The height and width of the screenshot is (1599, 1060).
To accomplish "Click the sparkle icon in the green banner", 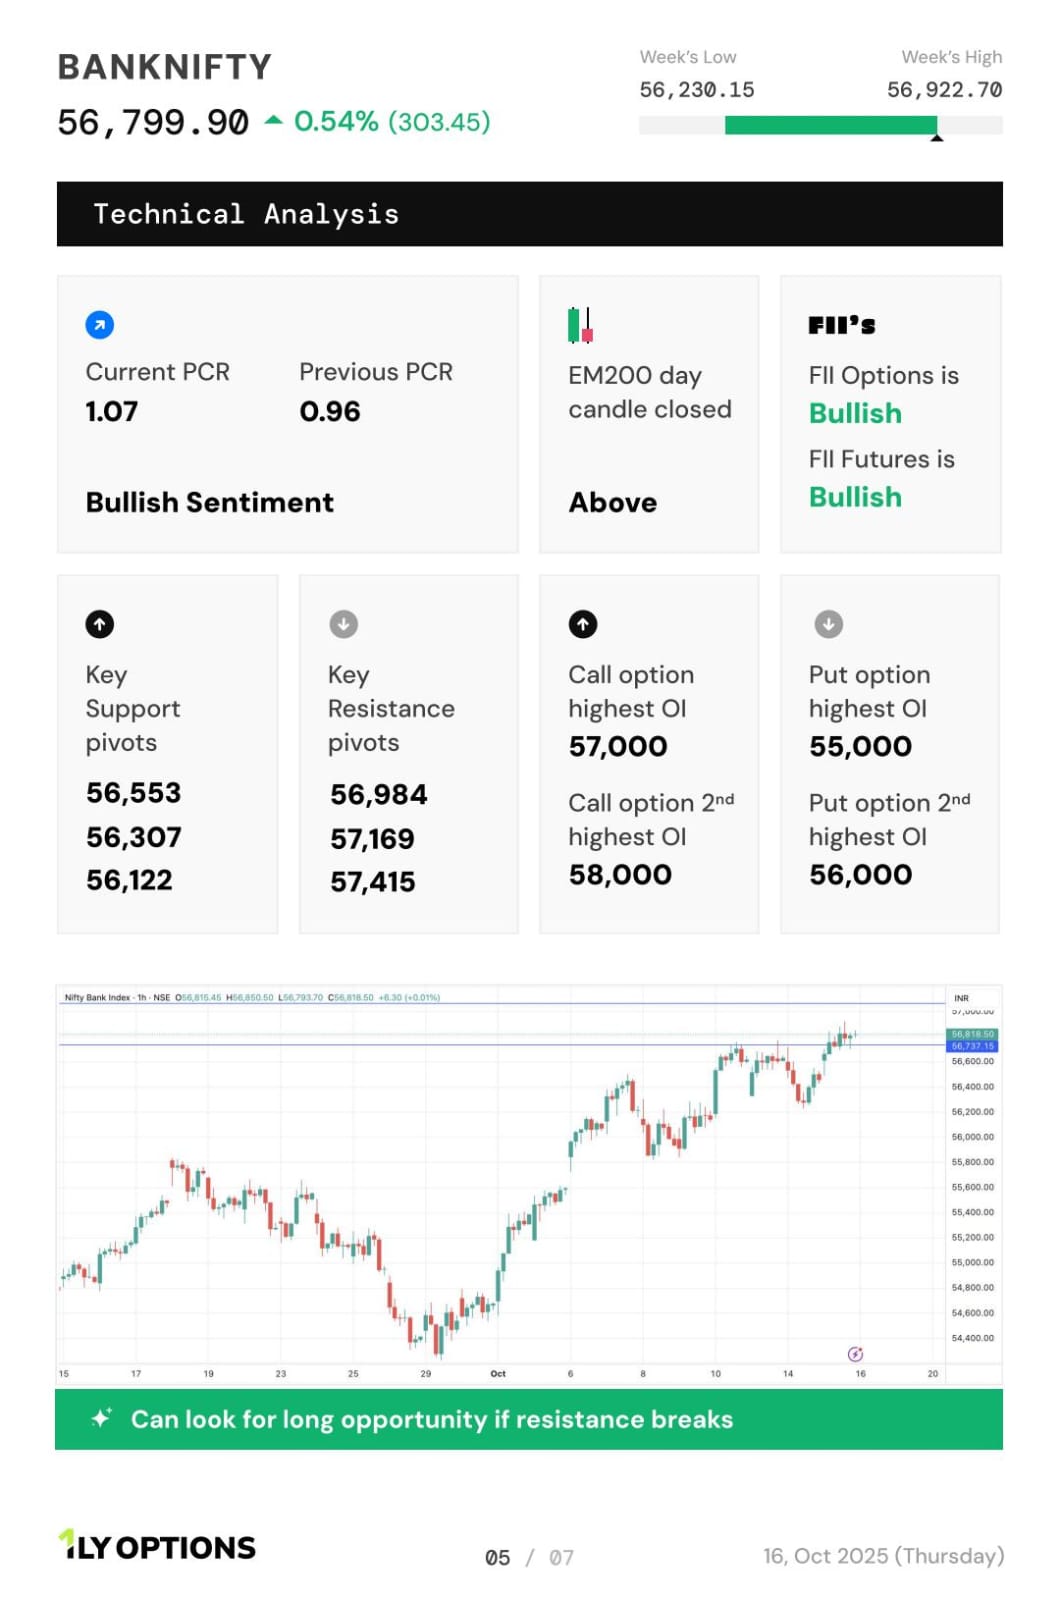I will [101, 1418].
